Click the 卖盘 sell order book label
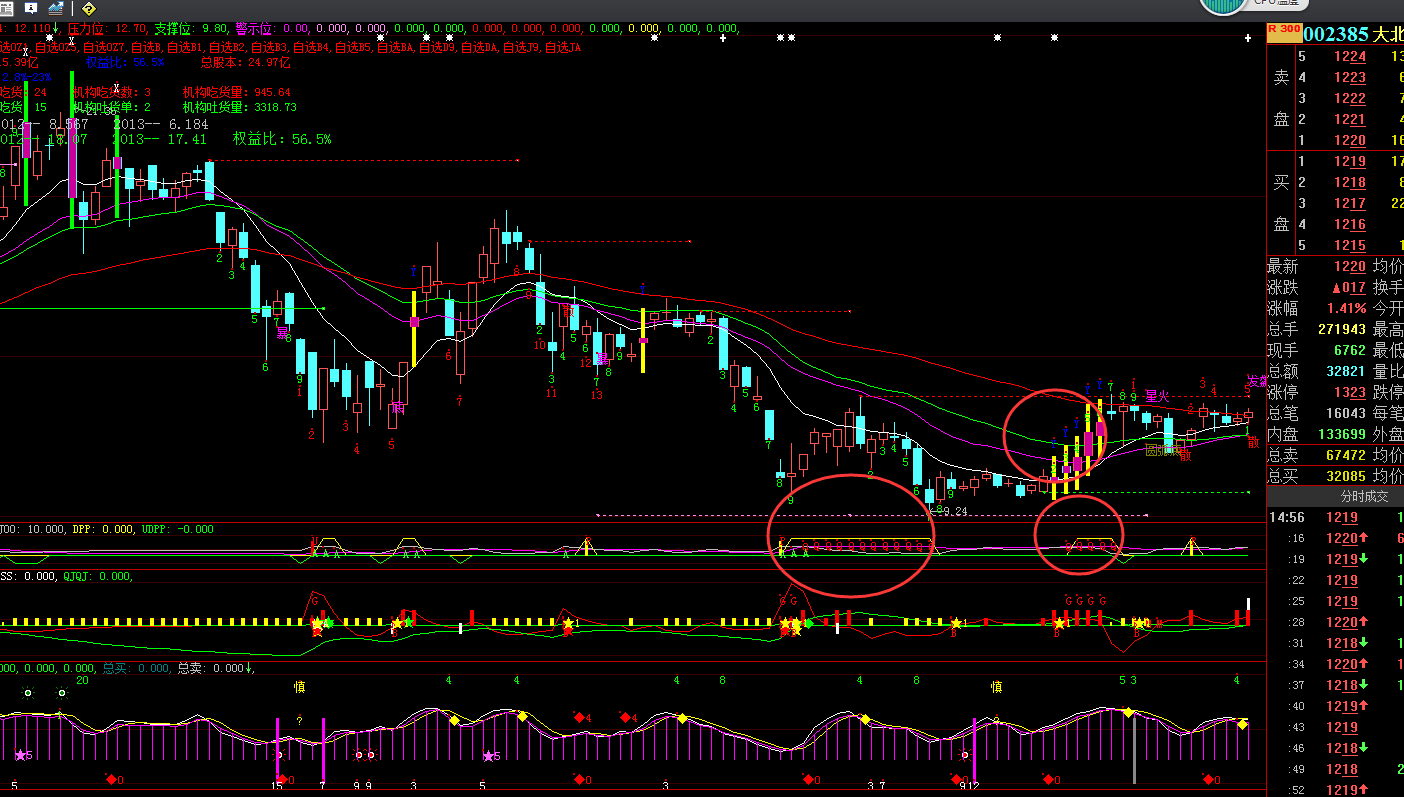 coord(1281,98)
